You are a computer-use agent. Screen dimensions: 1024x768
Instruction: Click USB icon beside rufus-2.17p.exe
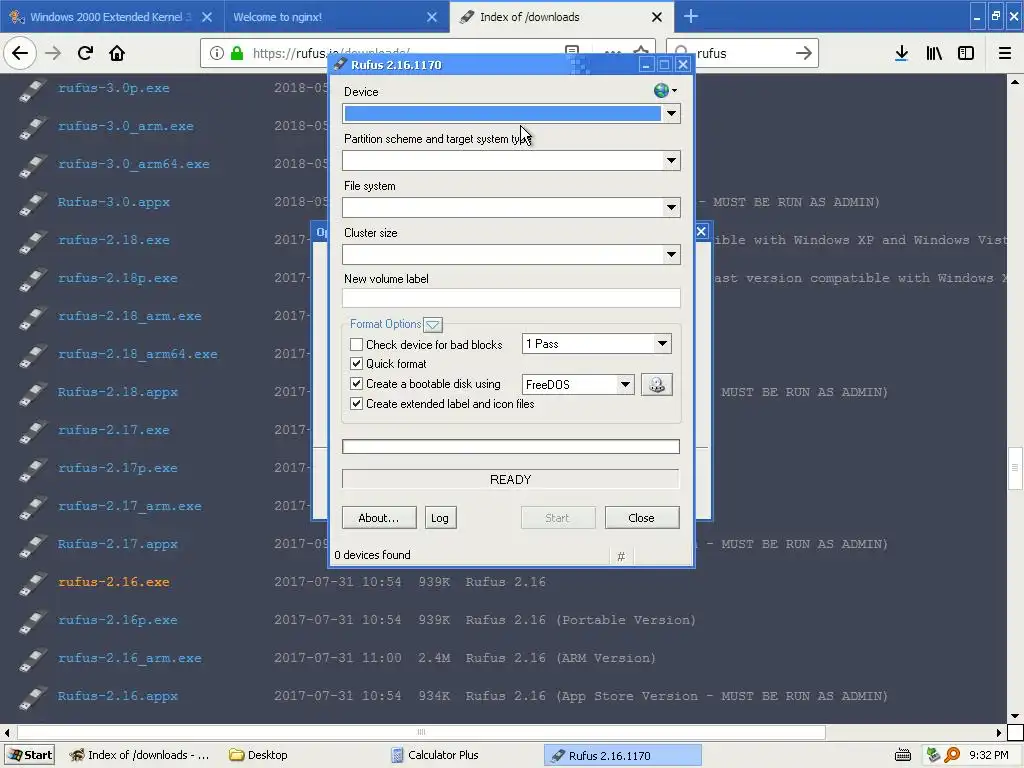click(x=32, y=470)
